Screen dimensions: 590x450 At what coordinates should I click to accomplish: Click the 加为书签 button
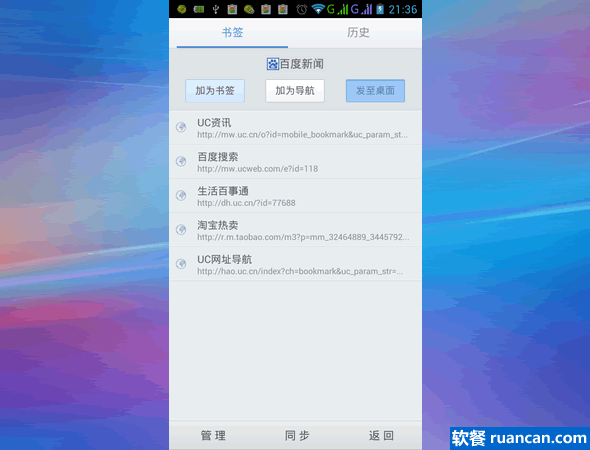point(215,91)
